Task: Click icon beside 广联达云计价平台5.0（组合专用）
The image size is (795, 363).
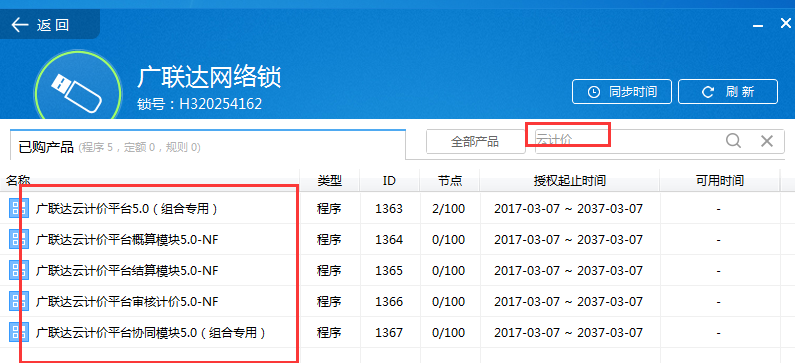Action: coord(19,208)
